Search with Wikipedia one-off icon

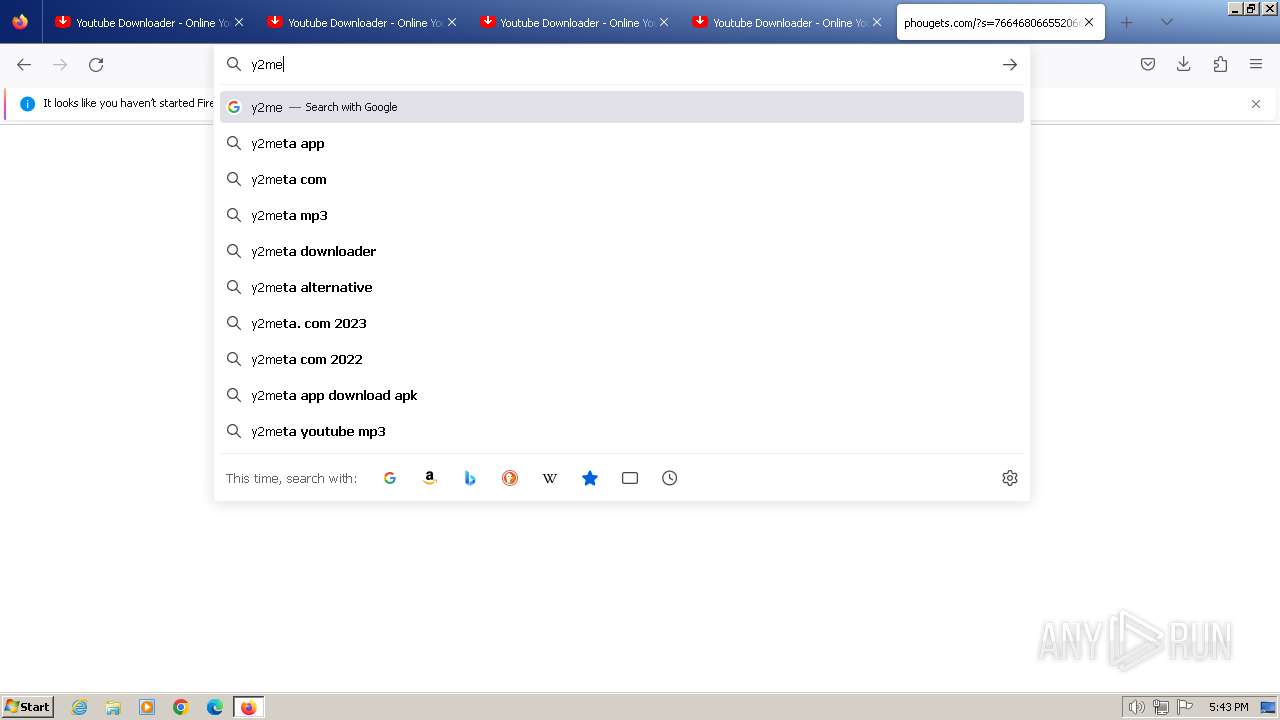tap(550, 478)
